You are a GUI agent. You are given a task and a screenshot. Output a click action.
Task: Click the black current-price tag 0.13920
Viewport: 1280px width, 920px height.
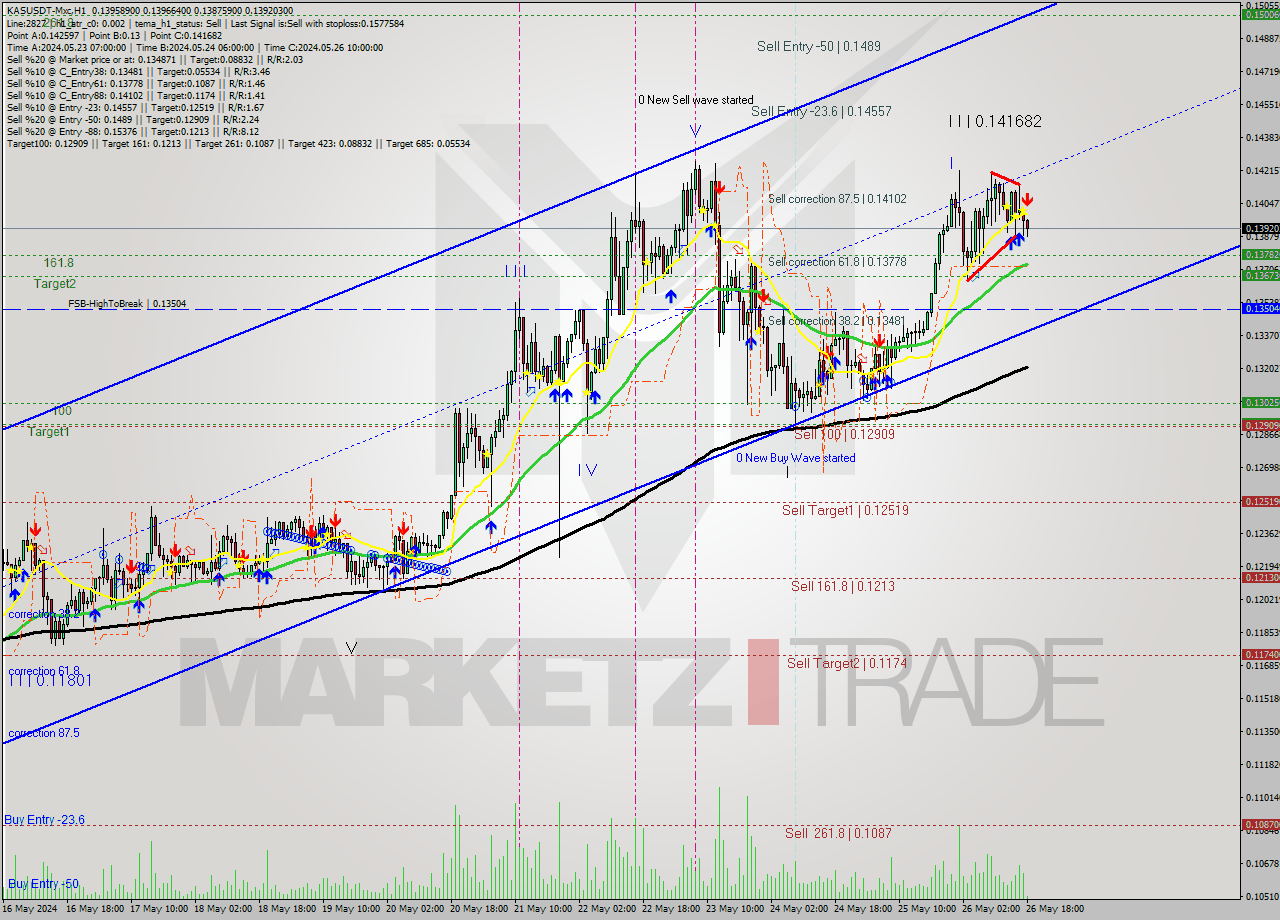pyautogui.click(x=1260, y=229)
